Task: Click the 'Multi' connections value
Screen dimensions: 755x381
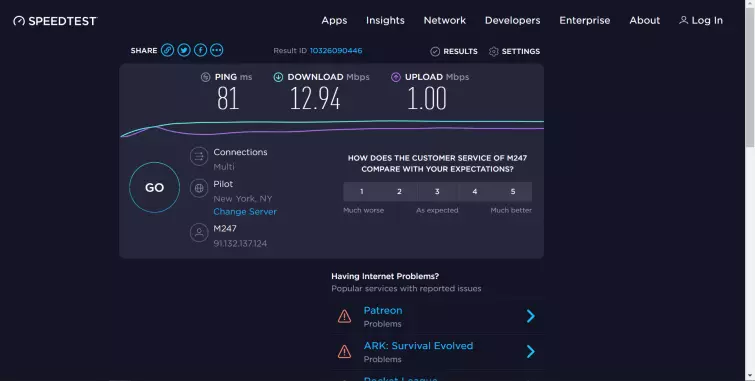Action: pyautogui.click(x=224, y=167)
